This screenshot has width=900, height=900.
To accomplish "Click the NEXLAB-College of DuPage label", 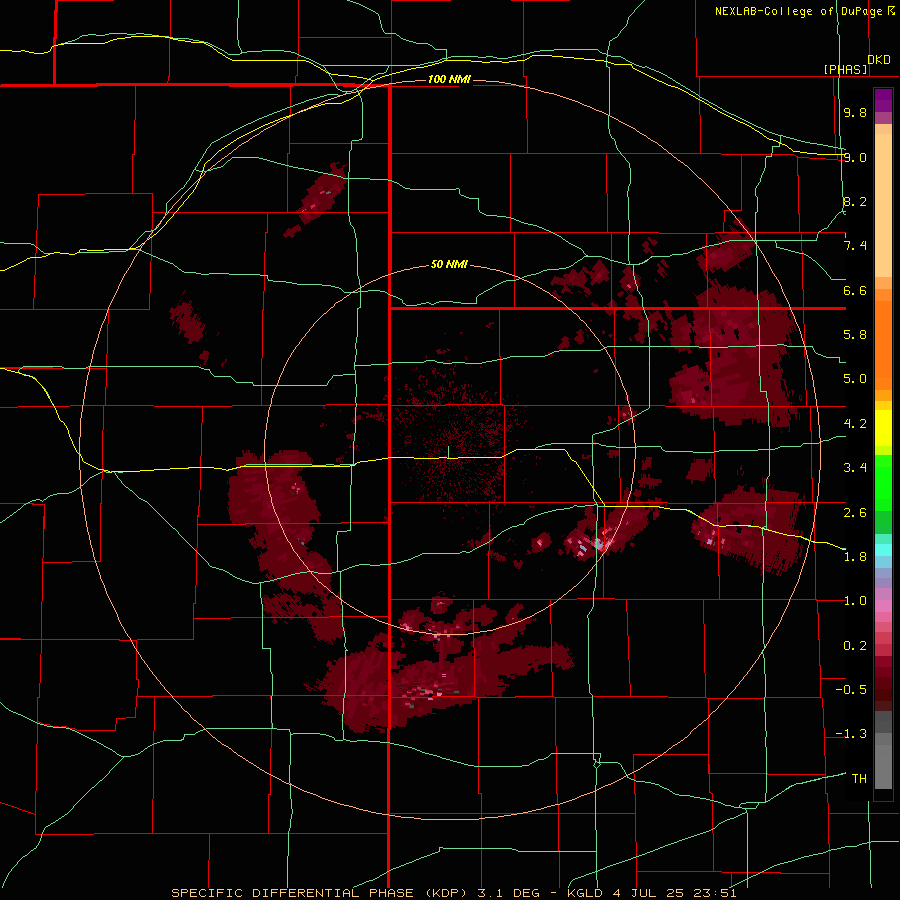I will click(799, 11).
